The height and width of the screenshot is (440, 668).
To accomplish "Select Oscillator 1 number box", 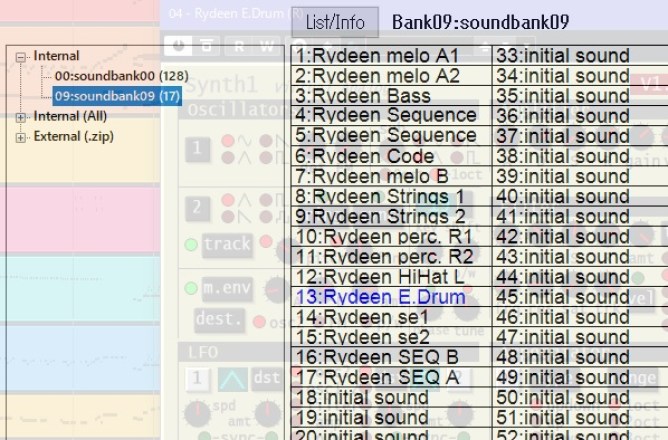I will point(199,149).
